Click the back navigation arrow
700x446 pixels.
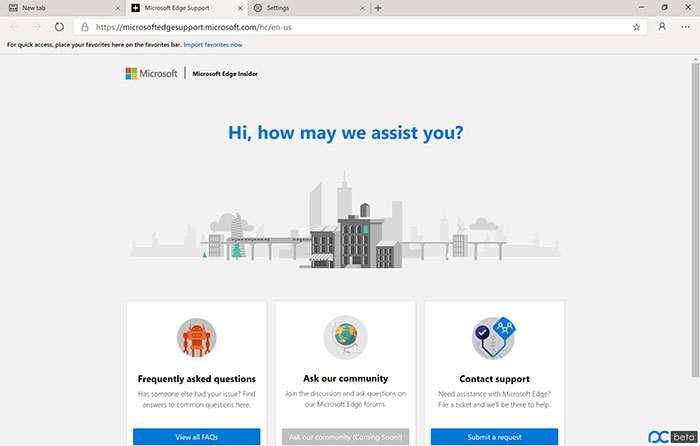click(x=14, y=27)
